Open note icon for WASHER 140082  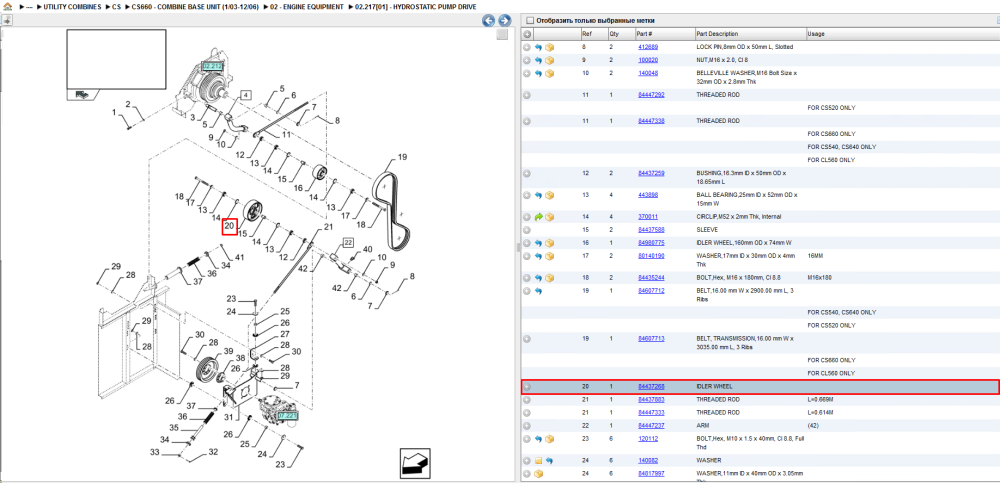(x=538, y=461)
